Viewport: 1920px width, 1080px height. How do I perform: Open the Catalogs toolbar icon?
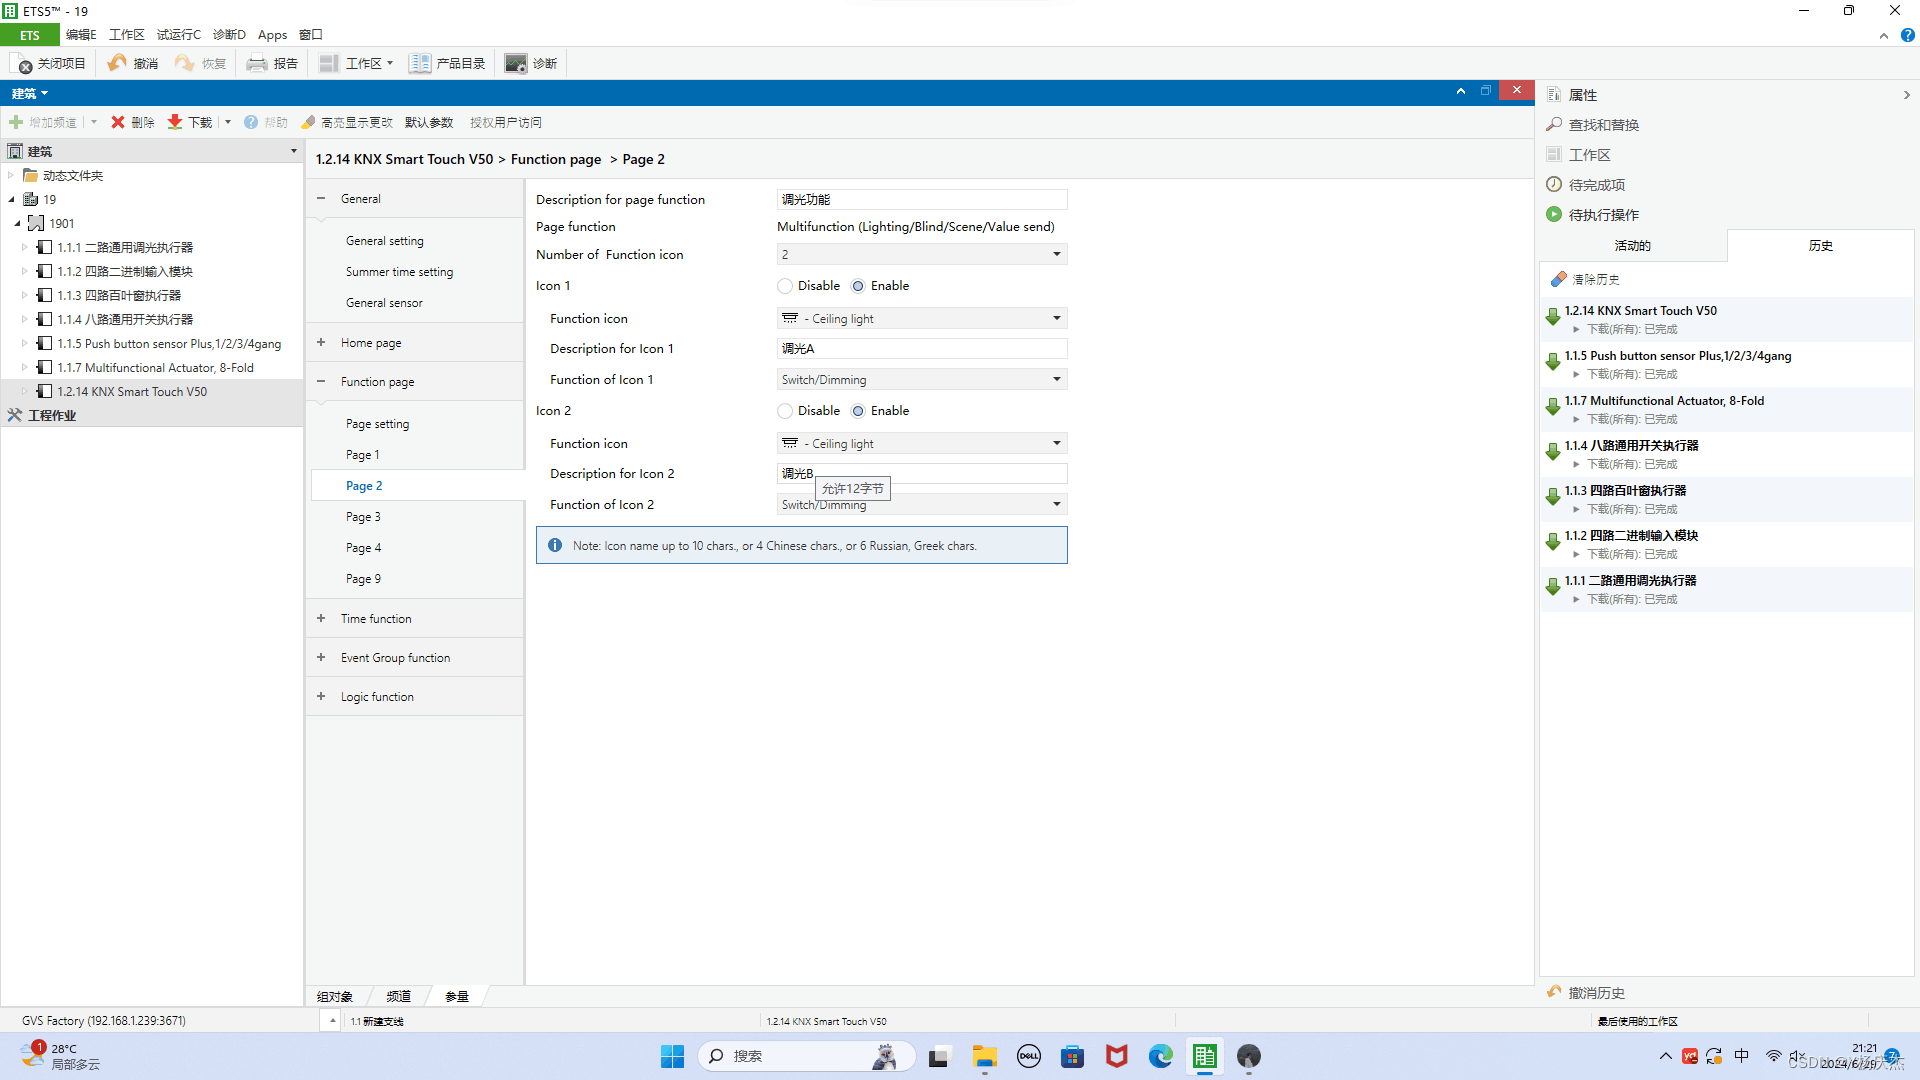coord(420,64)
